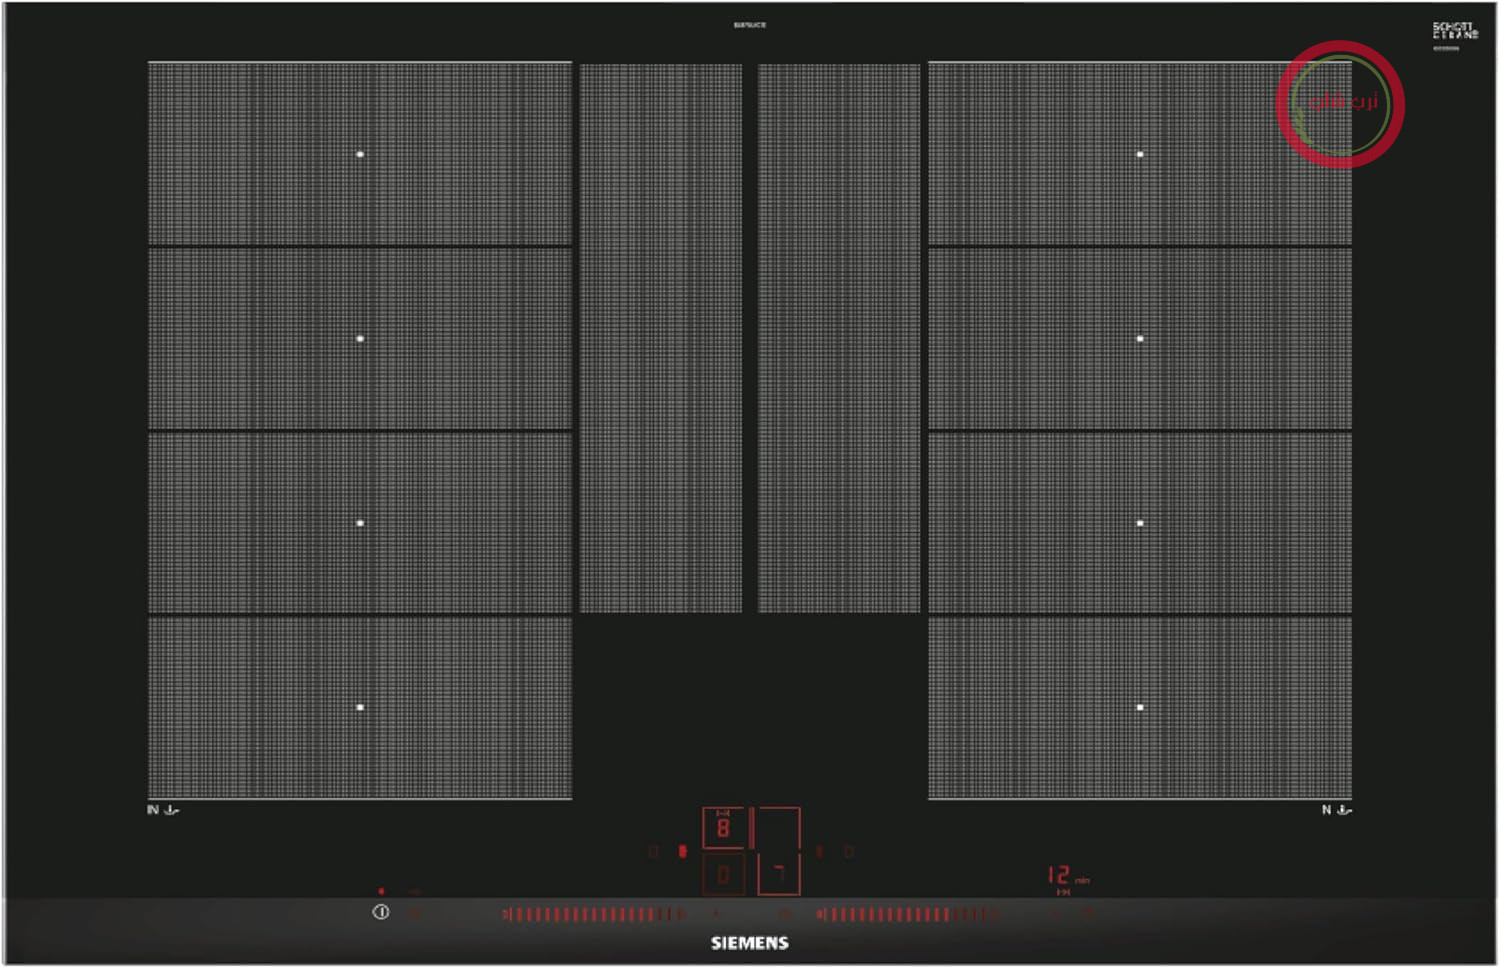Tap the red indicator dot above power key

(x=381, y=891)
